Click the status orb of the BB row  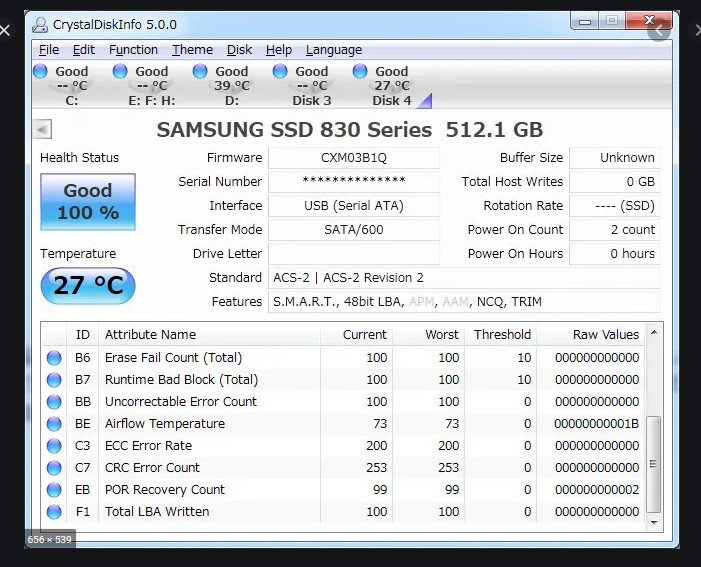point(54,402)
